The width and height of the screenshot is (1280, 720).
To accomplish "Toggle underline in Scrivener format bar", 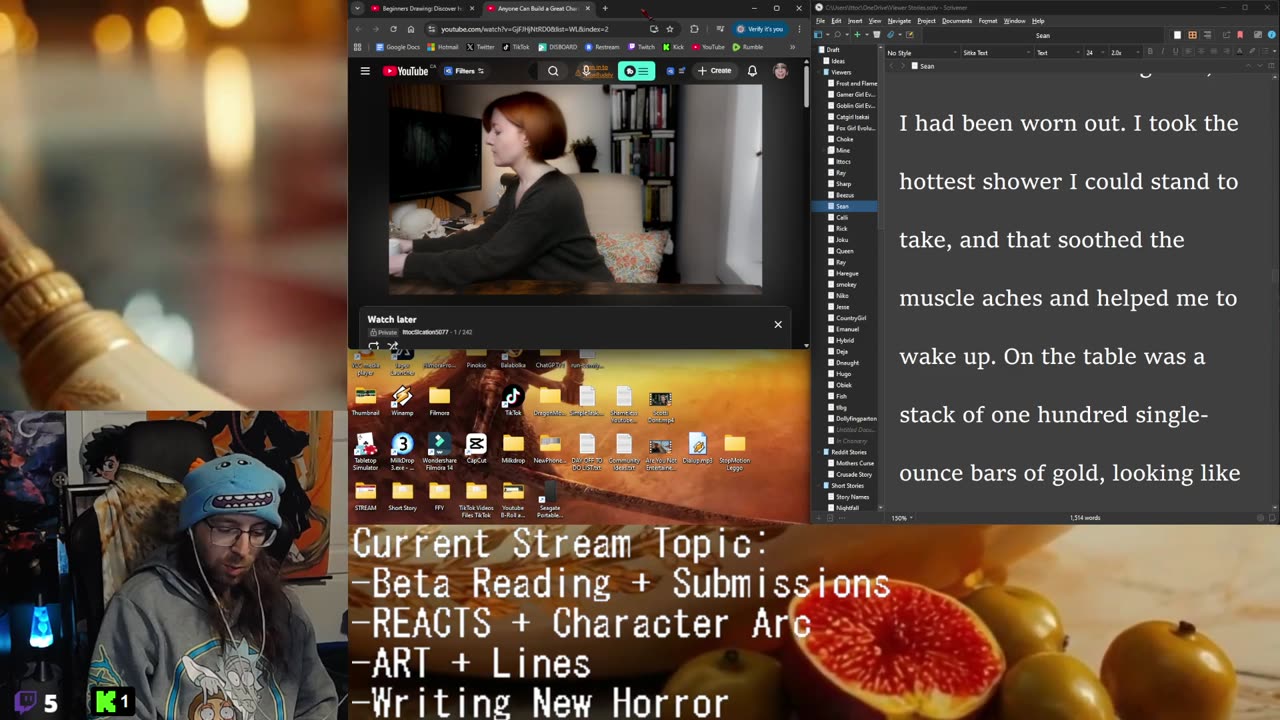I will tap(1175, 52).
